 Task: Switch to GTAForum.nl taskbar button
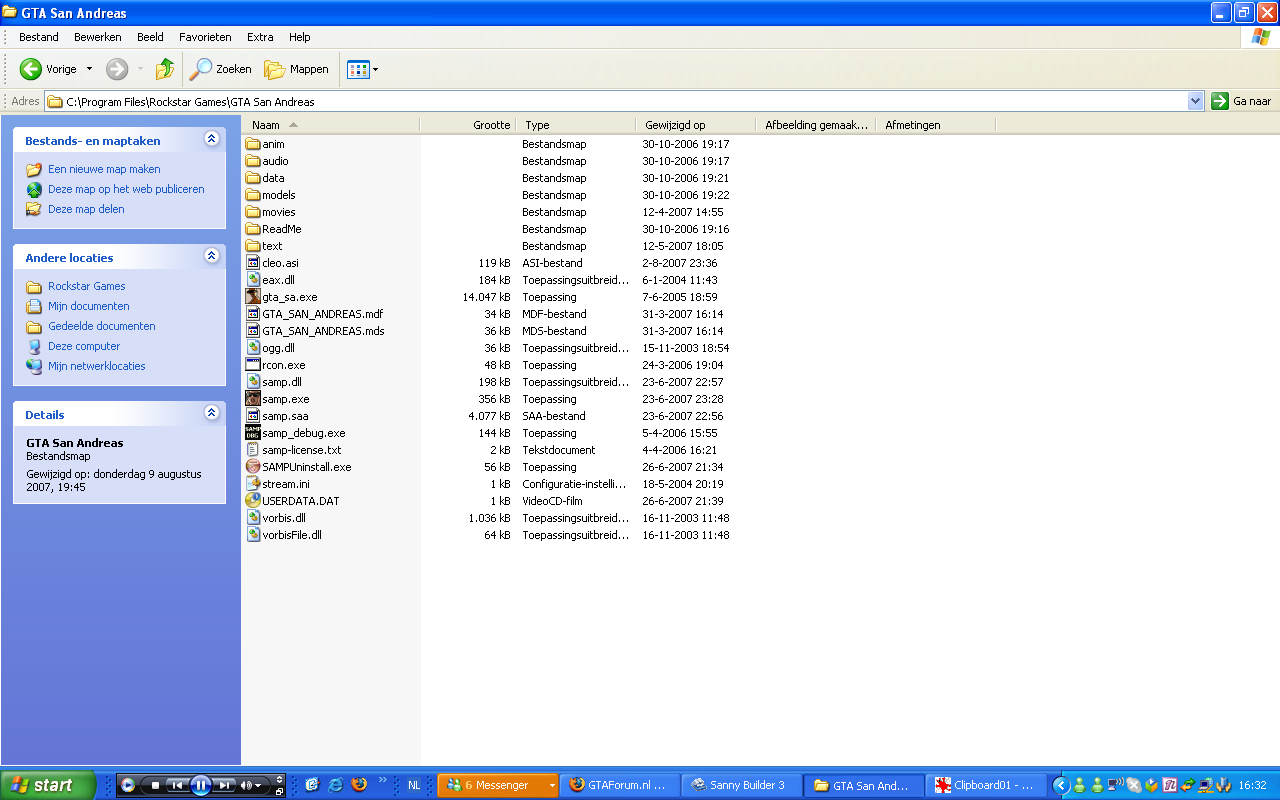(x=620, y=785)
